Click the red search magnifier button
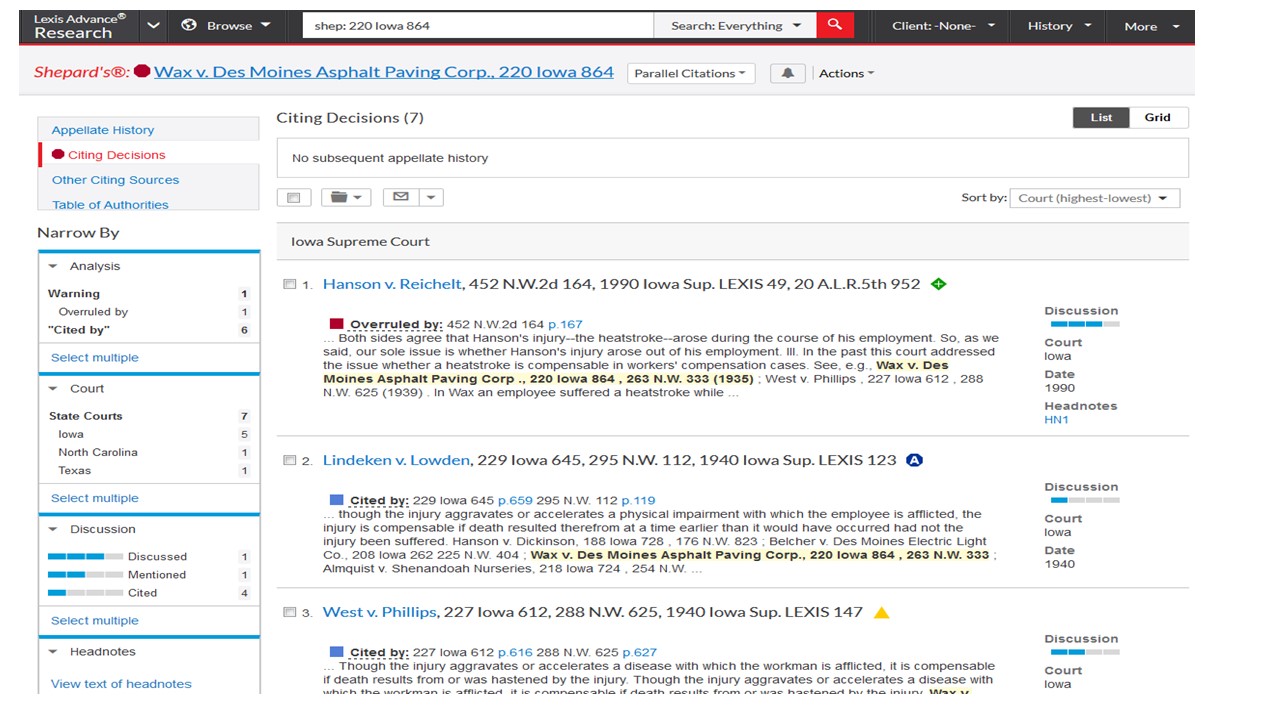1280x720 pixels. tap(835, 25)
